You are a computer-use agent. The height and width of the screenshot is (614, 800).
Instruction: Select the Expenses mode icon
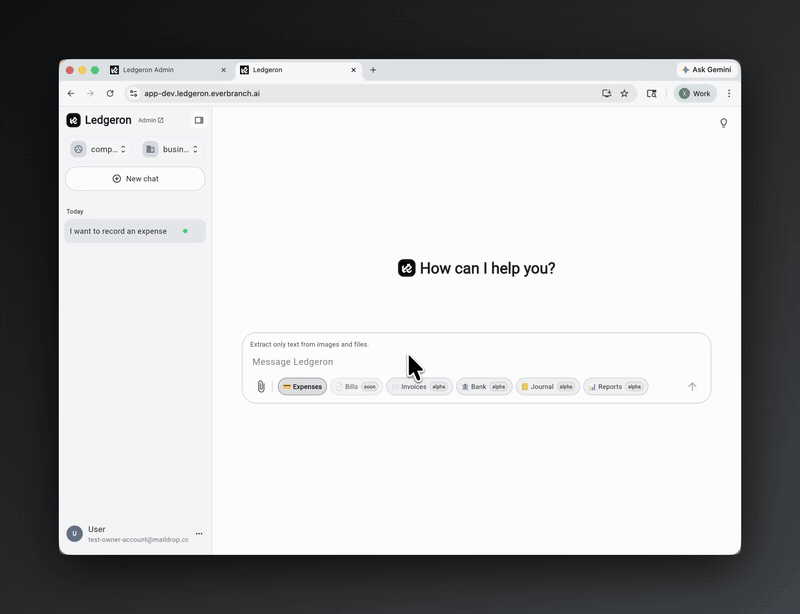point(289,387)
